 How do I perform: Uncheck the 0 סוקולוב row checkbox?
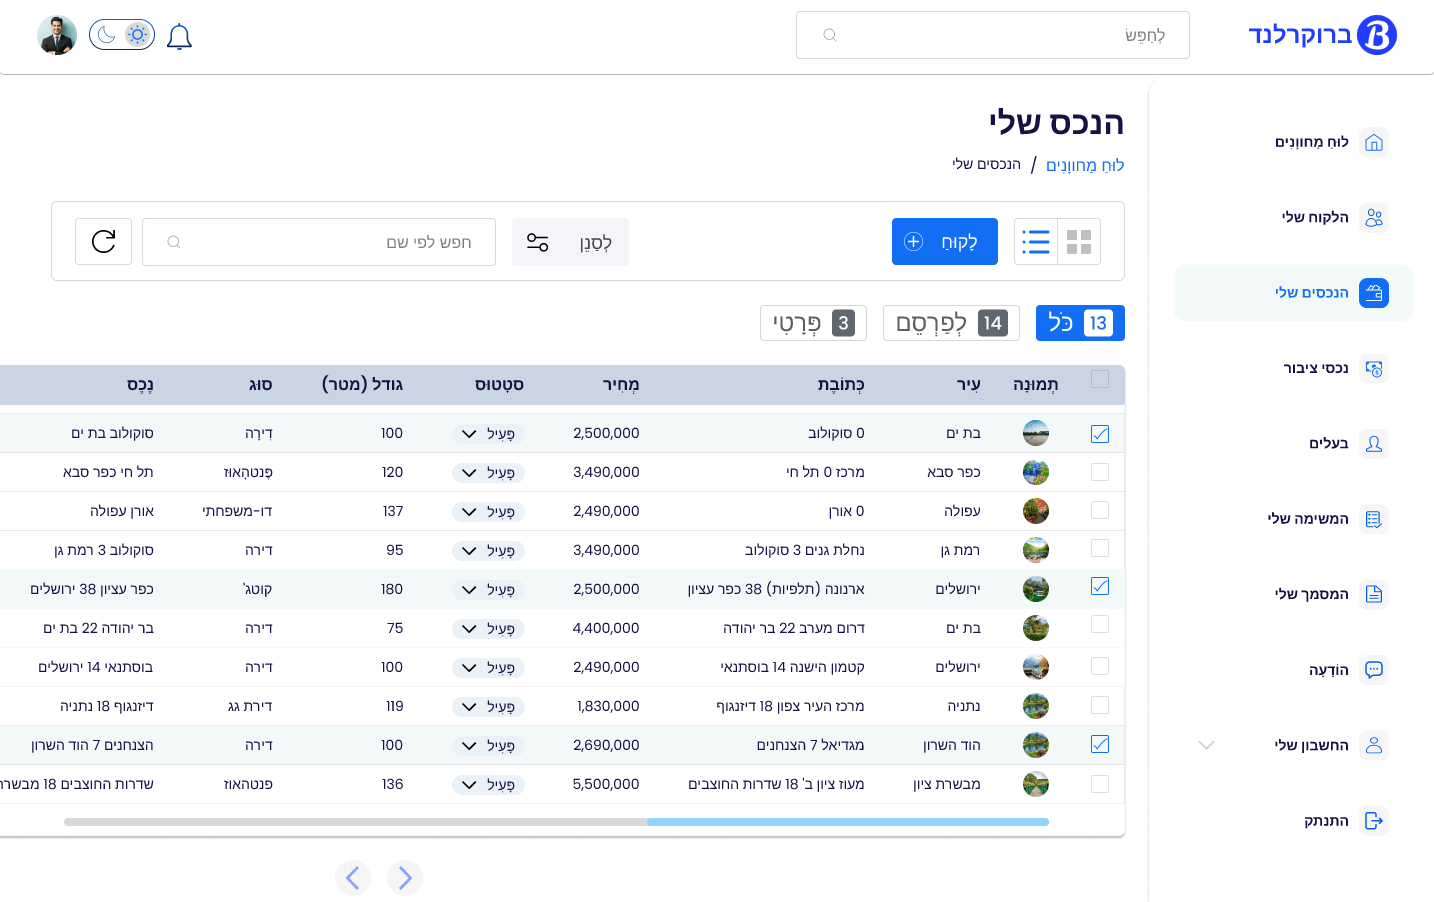pos(1100,434)
